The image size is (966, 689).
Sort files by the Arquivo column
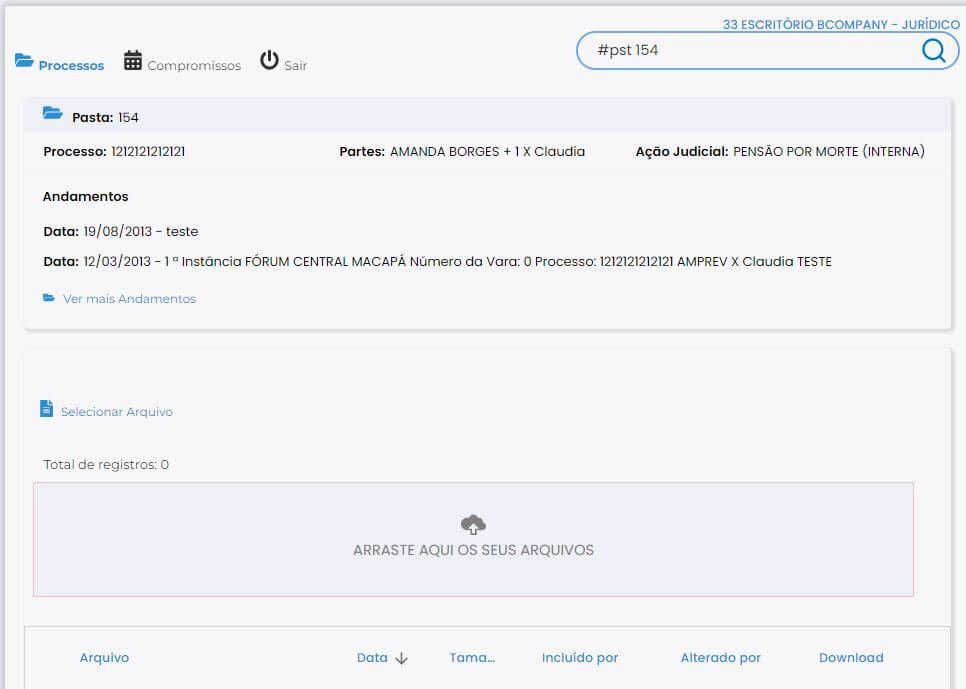click(104, 657)
